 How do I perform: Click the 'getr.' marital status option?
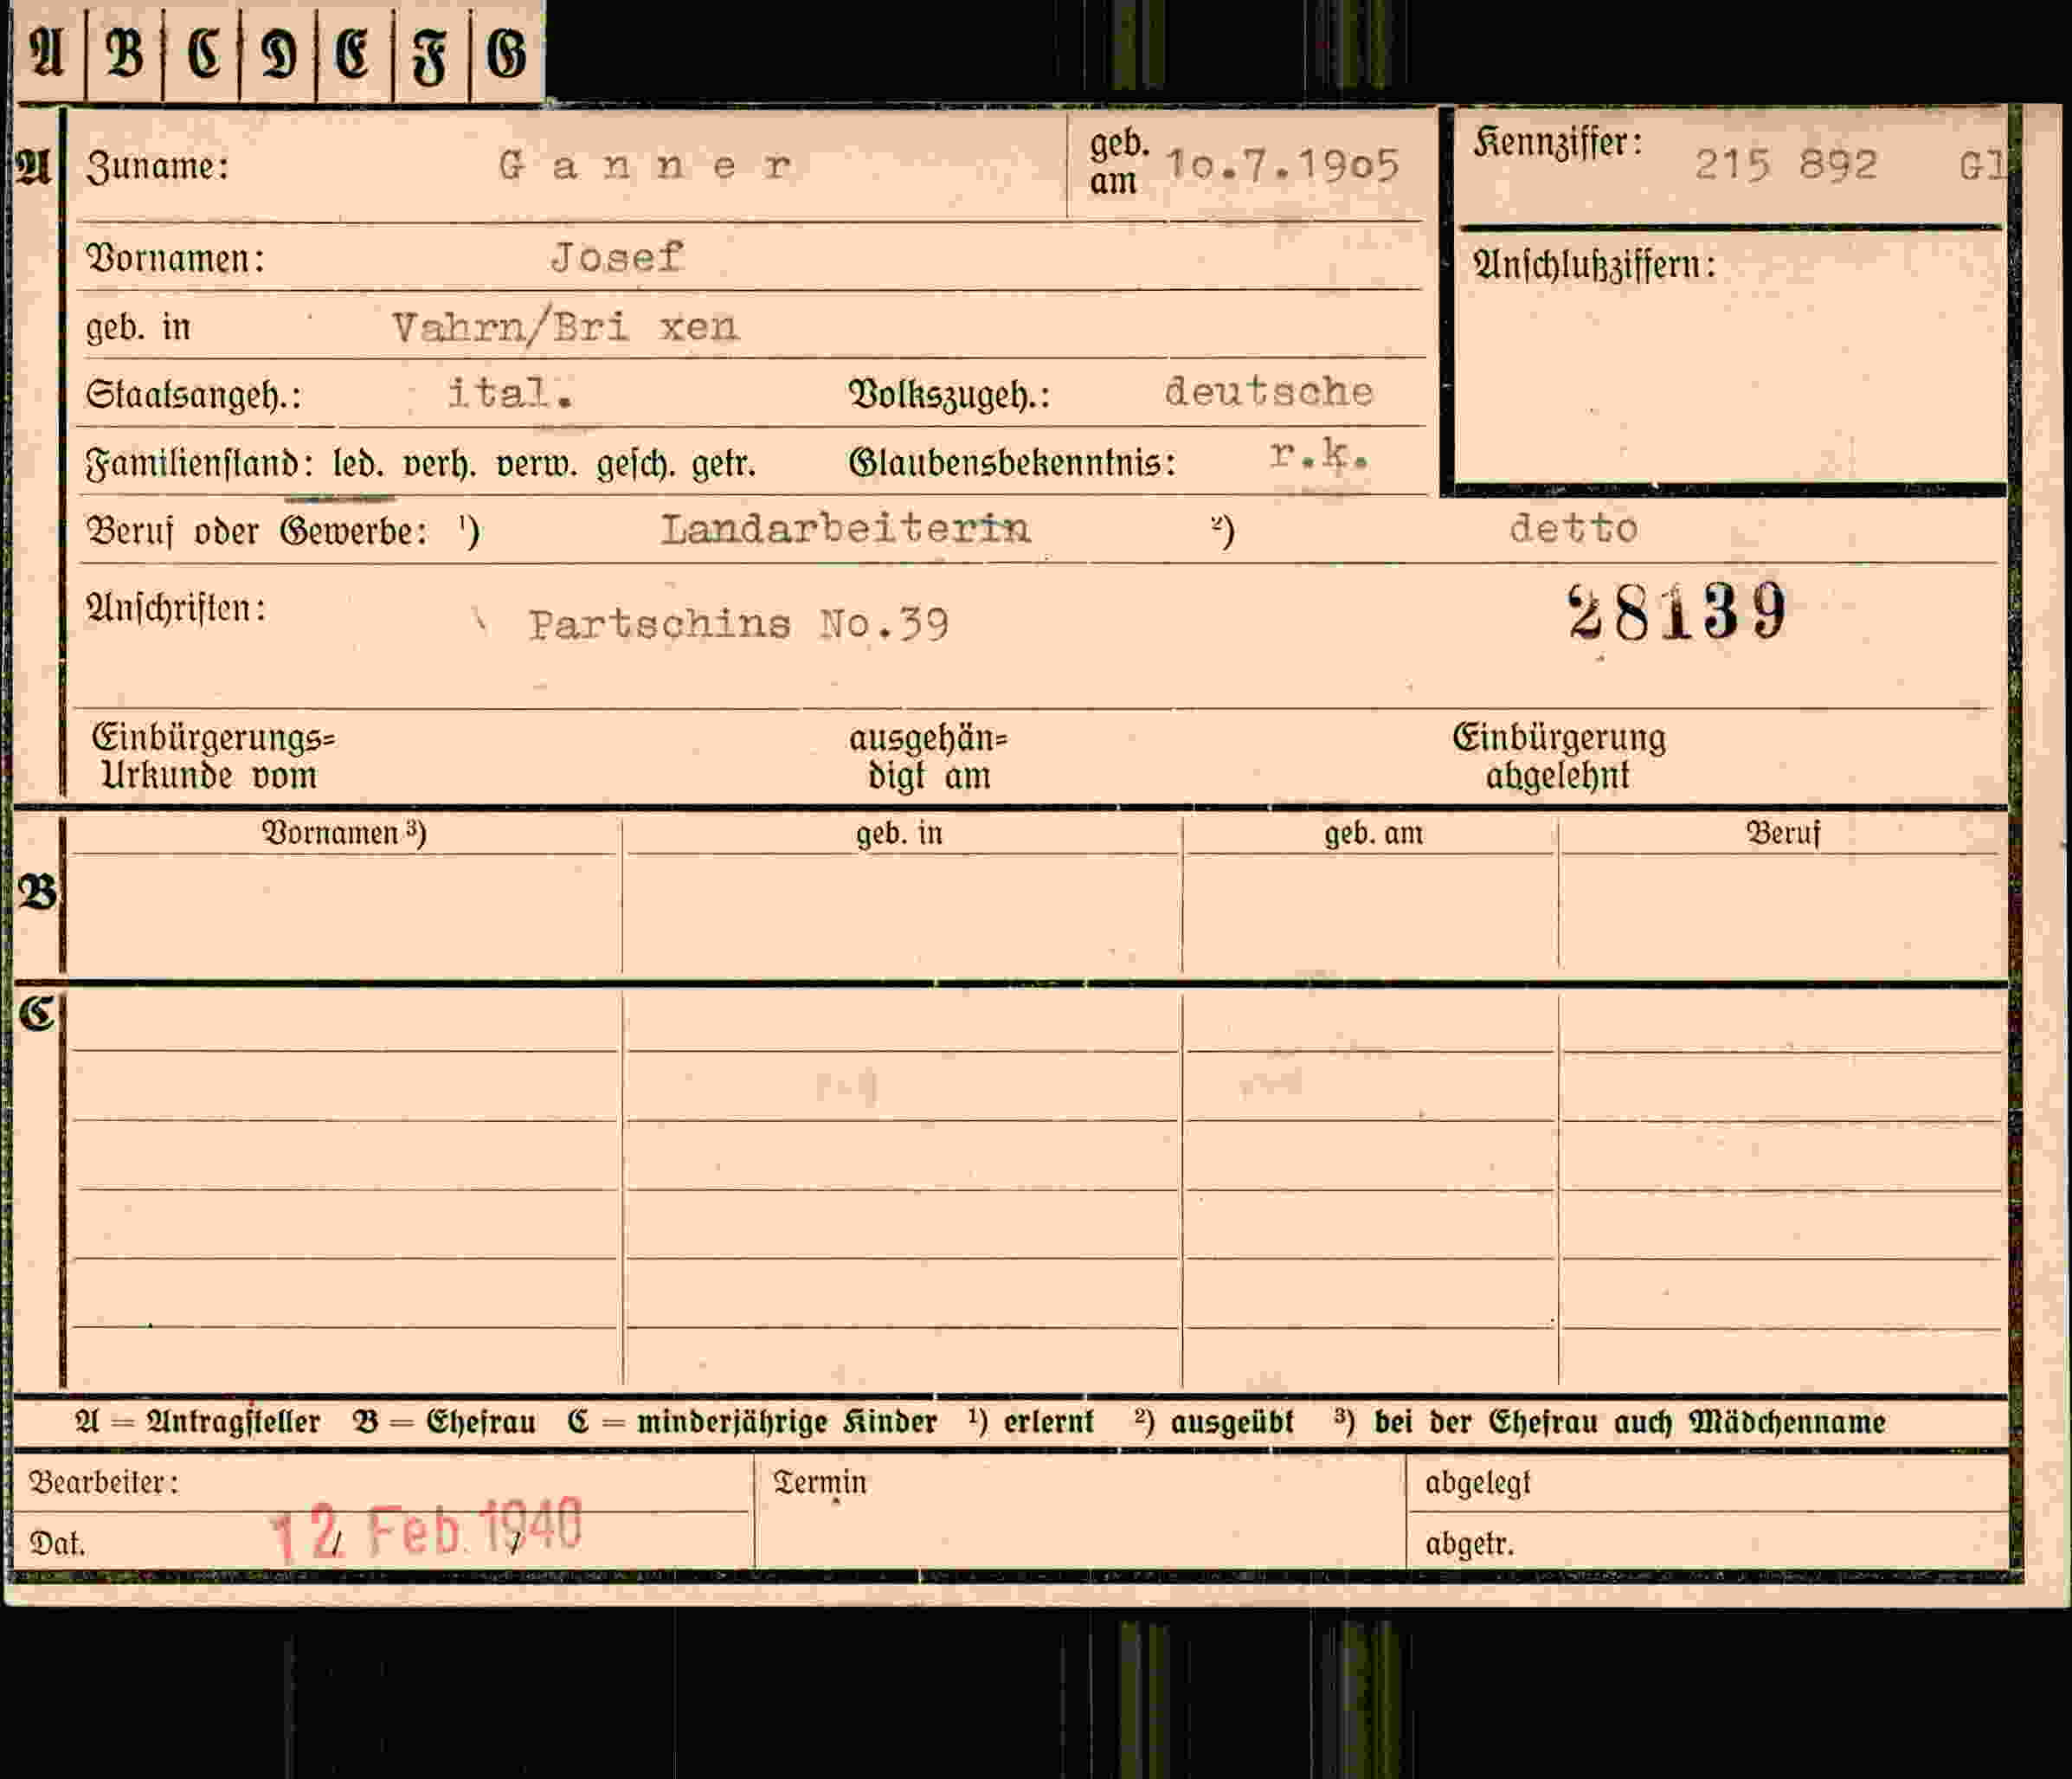pyautogui.click(x=723, y=464)
